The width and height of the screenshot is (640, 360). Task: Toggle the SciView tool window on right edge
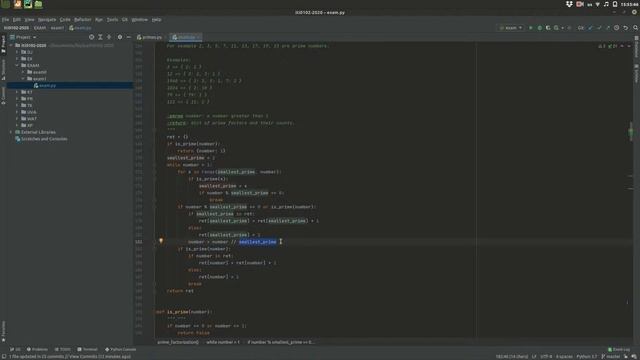point(636,73)
